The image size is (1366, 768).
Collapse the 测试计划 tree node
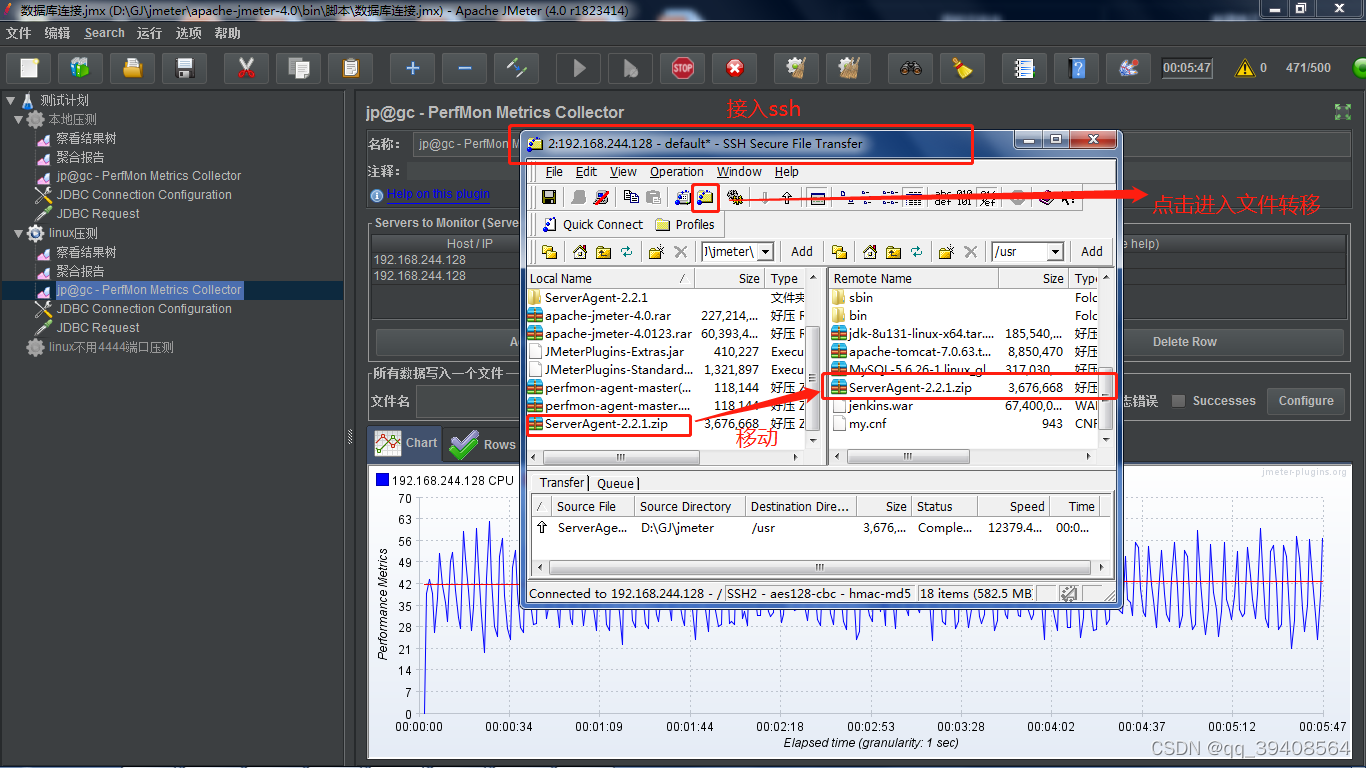(x=10, y=100)
